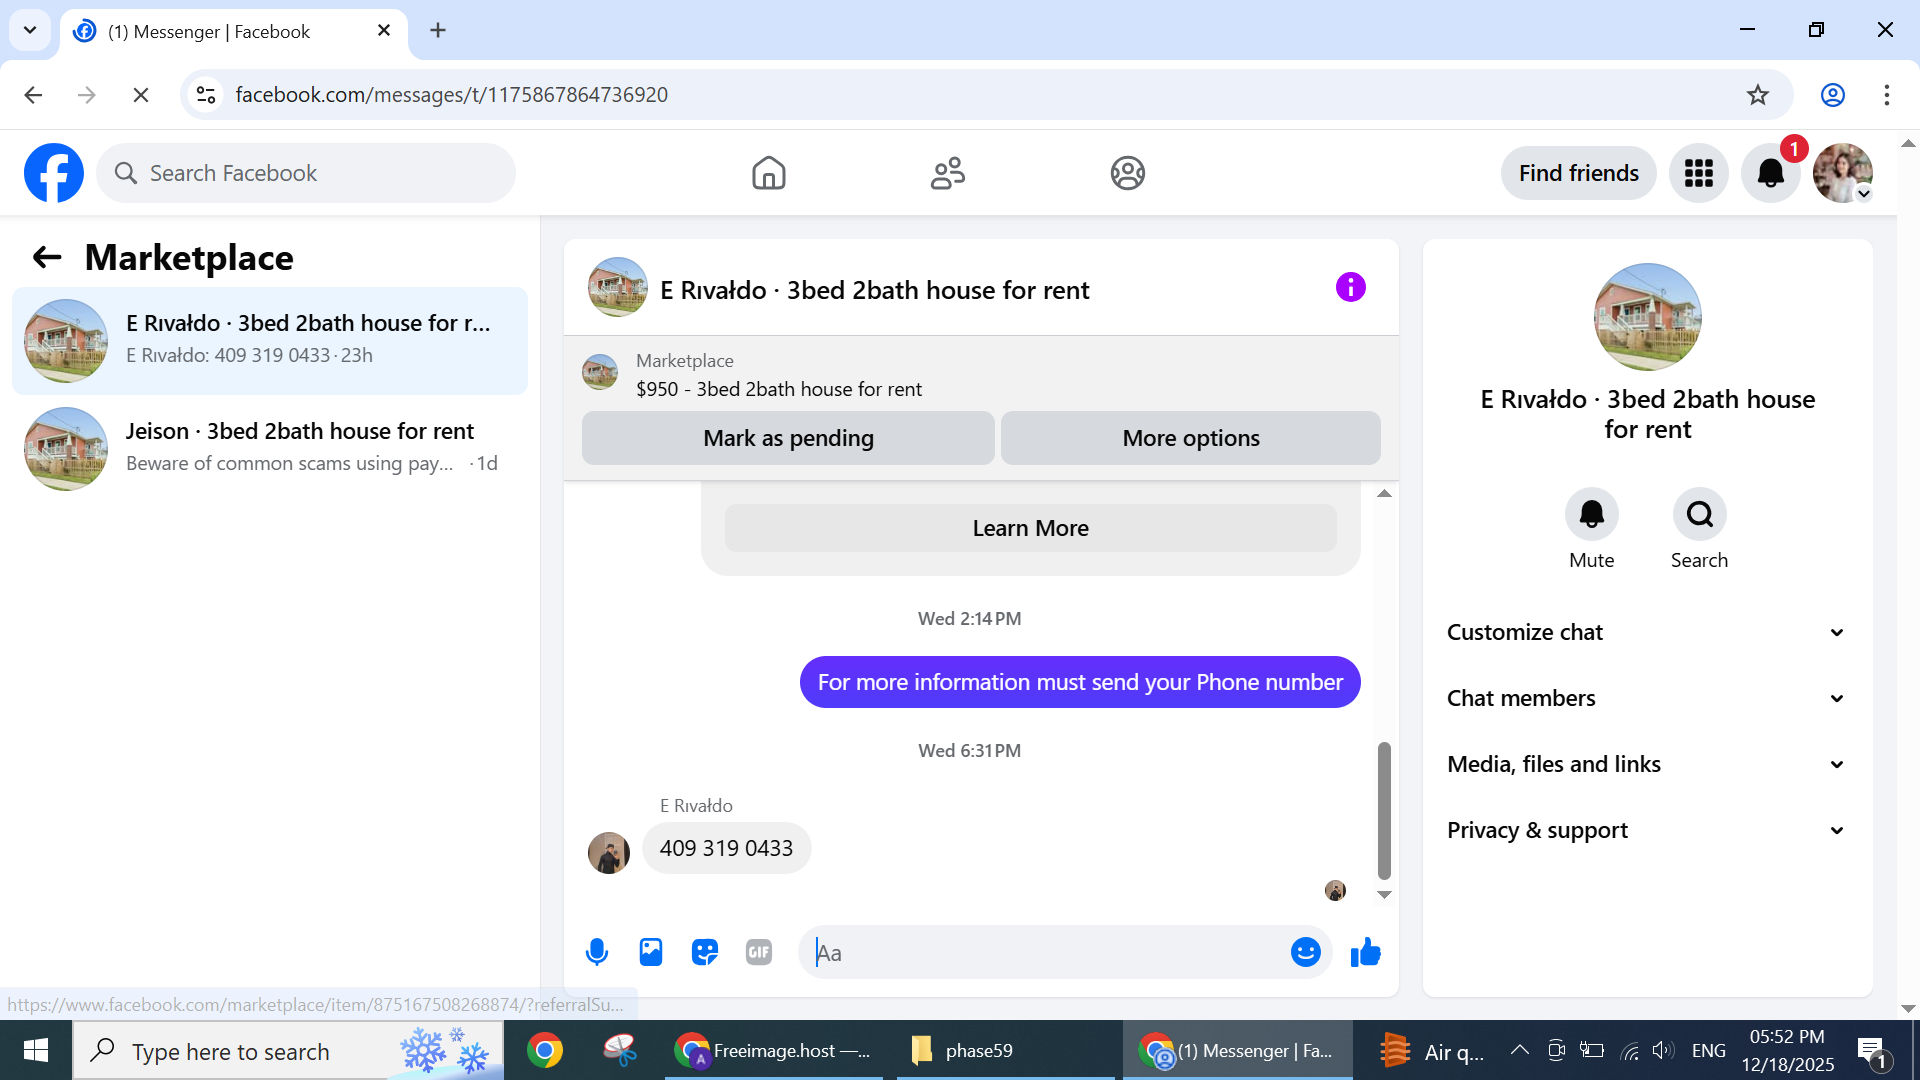Click More options button

click(x=1191, y=438)
